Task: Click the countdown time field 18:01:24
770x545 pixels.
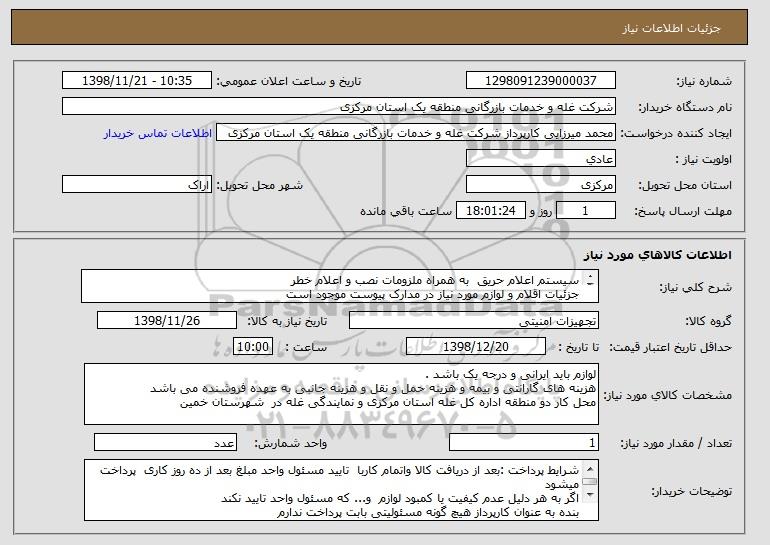Action: pyautogui.click(x=491, y=211)
